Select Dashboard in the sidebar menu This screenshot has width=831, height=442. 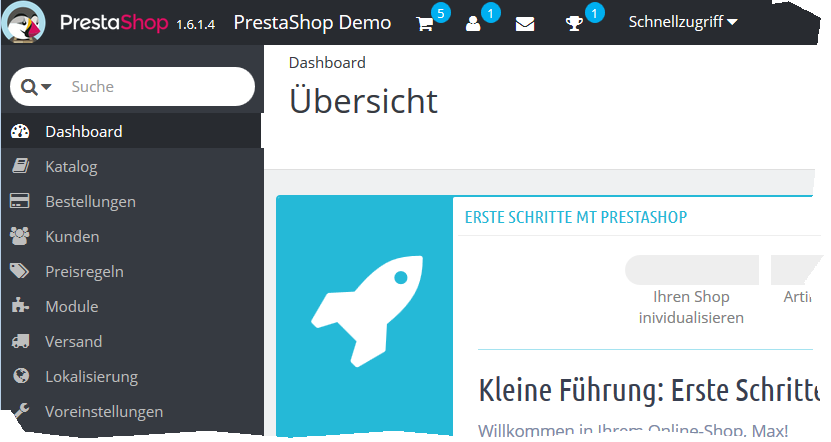click(131, 131)
